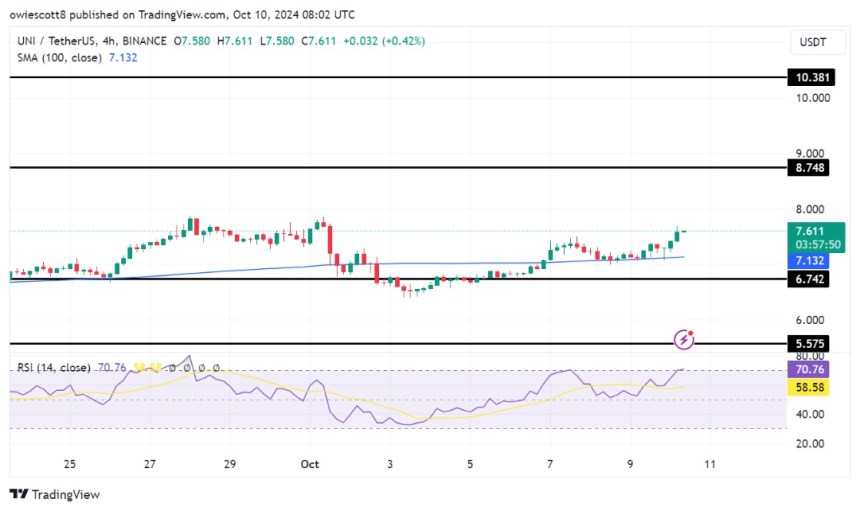This screenshot has height=511, width=860.
Task: Click the latest green candlestick
Action: point(677,236)
